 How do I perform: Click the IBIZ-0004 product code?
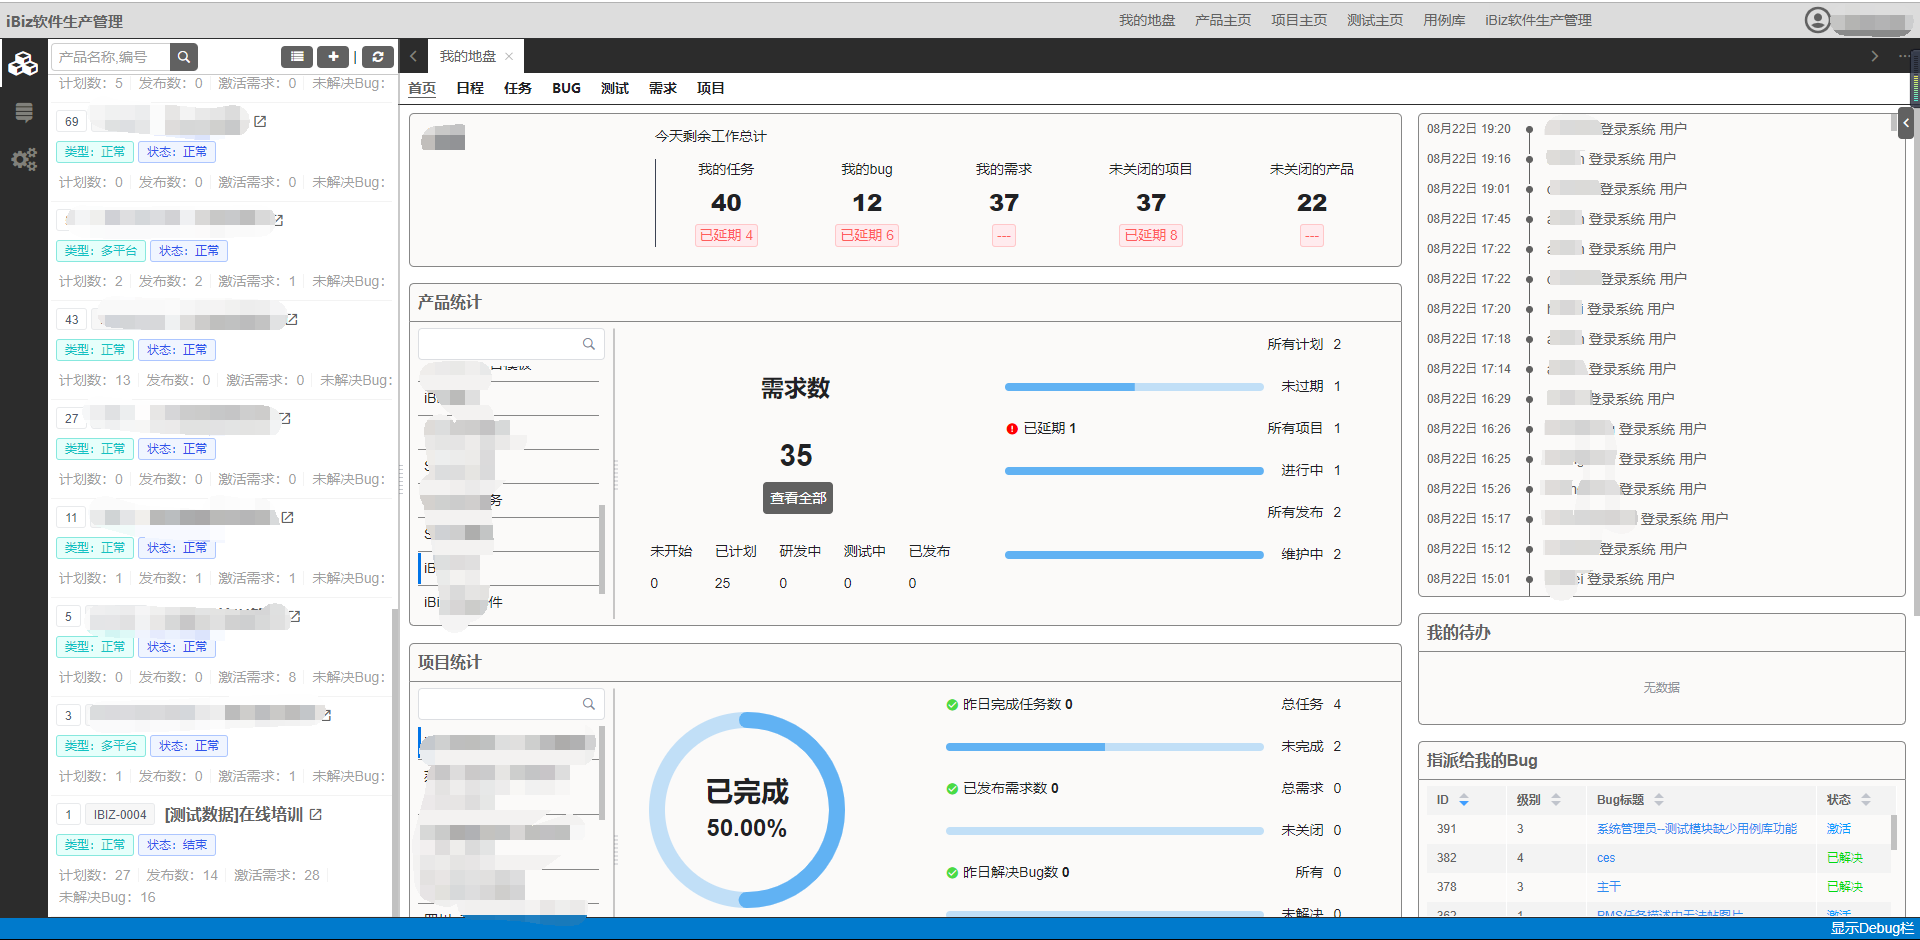tap(120, 815)
